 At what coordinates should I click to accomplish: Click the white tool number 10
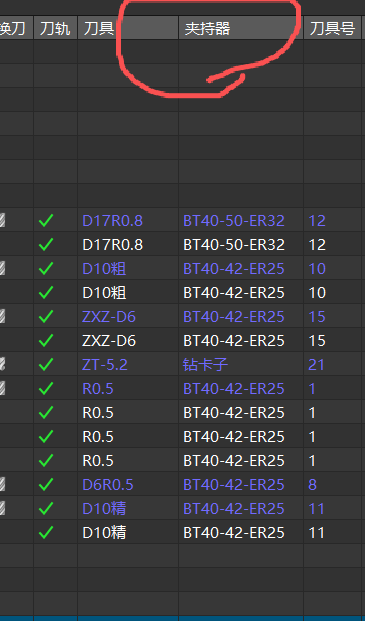317,293
